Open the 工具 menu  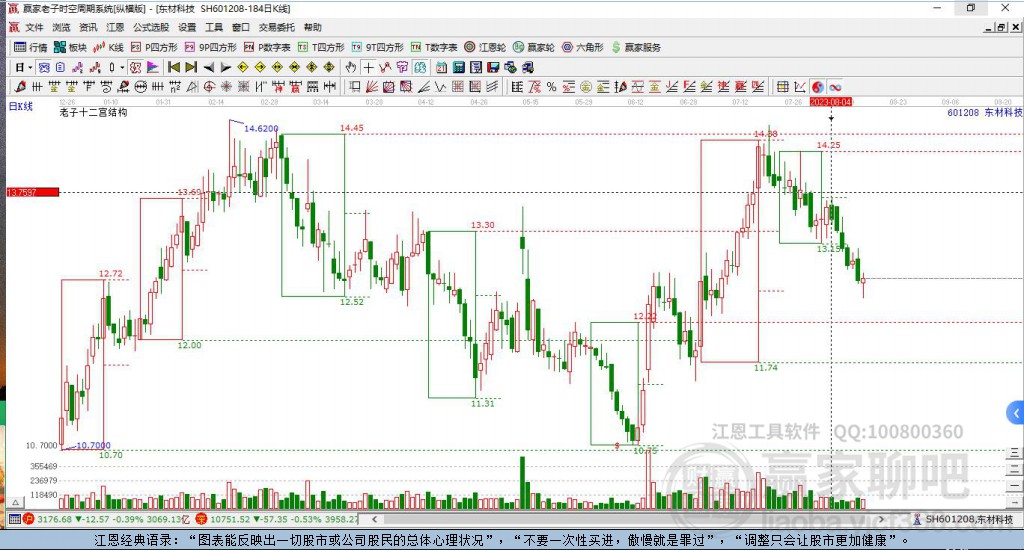(214, 27)
